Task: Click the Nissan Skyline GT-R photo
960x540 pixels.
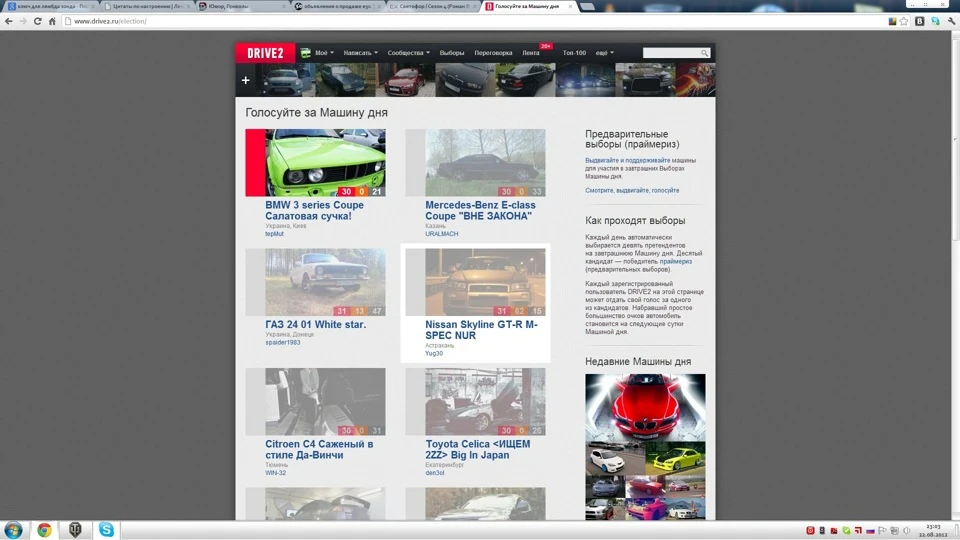Action: (x=485, y=282)
